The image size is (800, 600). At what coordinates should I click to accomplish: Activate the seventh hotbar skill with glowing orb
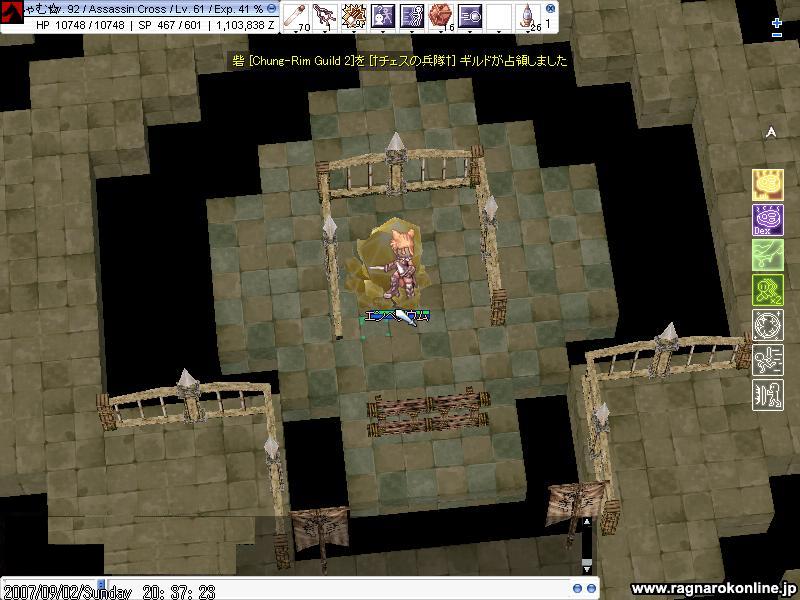[x=470, y=16]
